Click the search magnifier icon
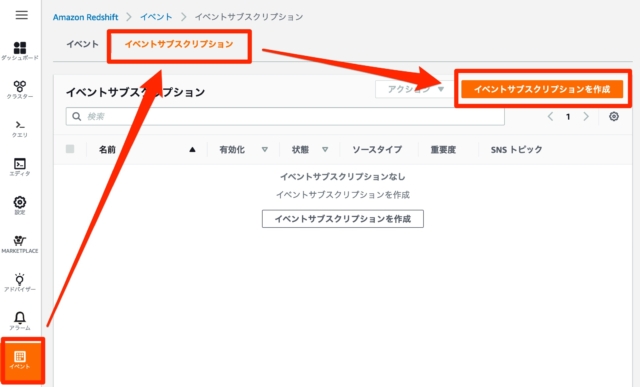 [76, 116]
